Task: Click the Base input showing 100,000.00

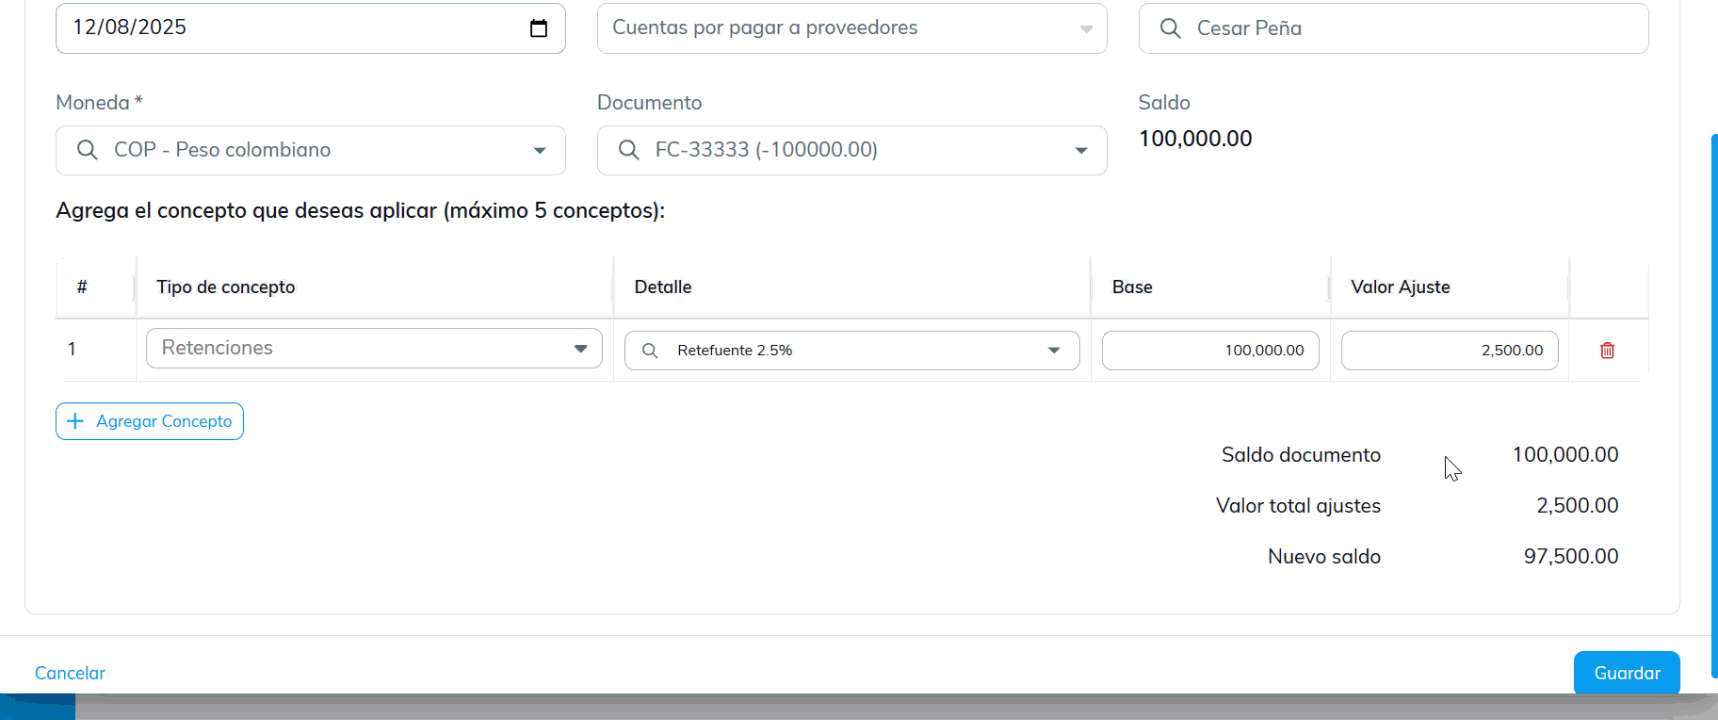Action: [1209, 351]
